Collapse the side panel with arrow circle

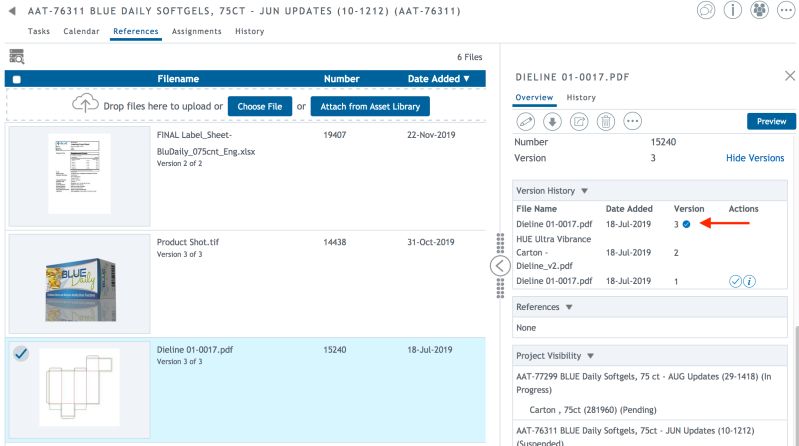pyautogui.click(x=500, y=266)
